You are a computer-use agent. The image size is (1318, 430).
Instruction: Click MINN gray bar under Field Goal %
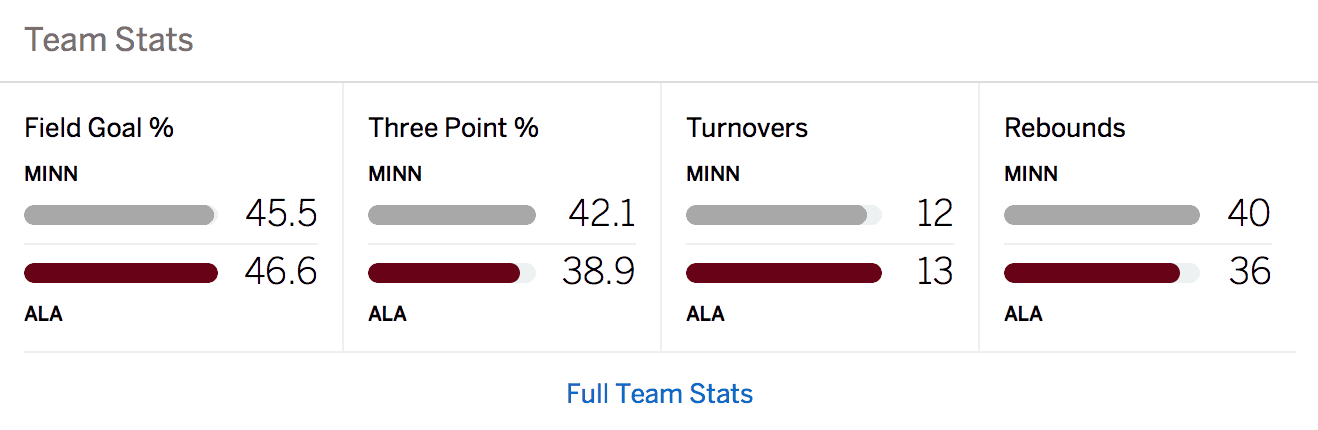[119, 215]
